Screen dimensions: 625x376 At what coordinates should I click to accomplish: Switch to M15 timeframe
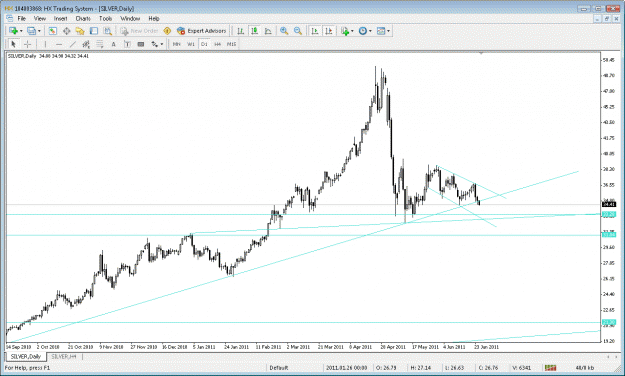click(x=232, y=44)
